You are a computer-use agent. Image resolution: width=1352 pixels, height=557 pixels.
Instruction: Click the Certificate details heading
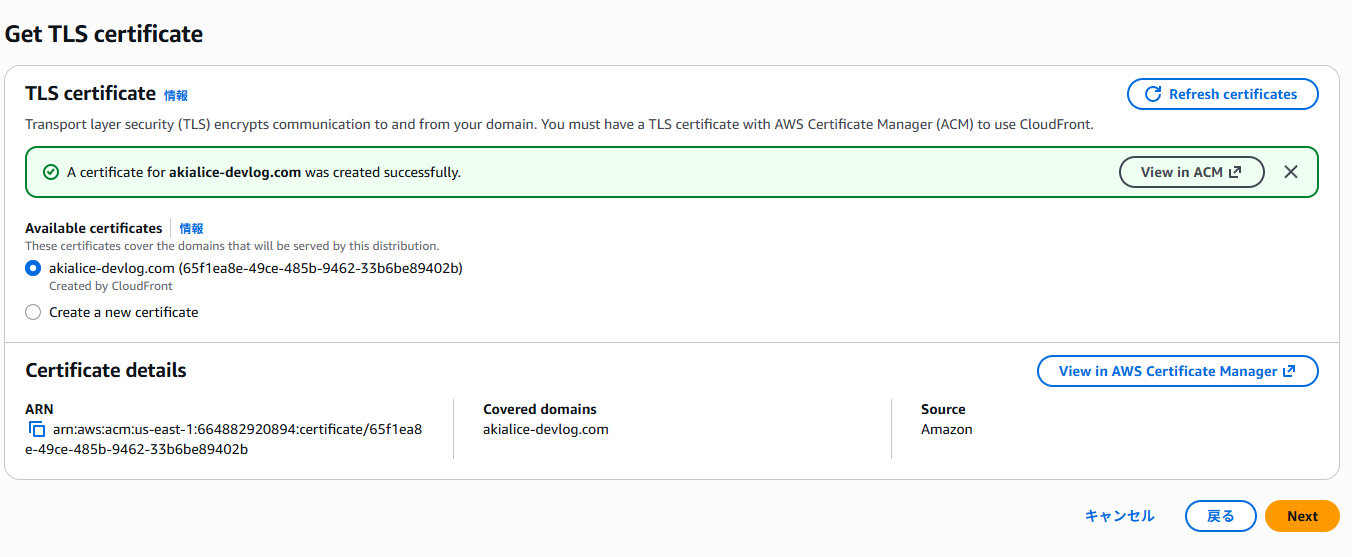(x=106, y=370)
